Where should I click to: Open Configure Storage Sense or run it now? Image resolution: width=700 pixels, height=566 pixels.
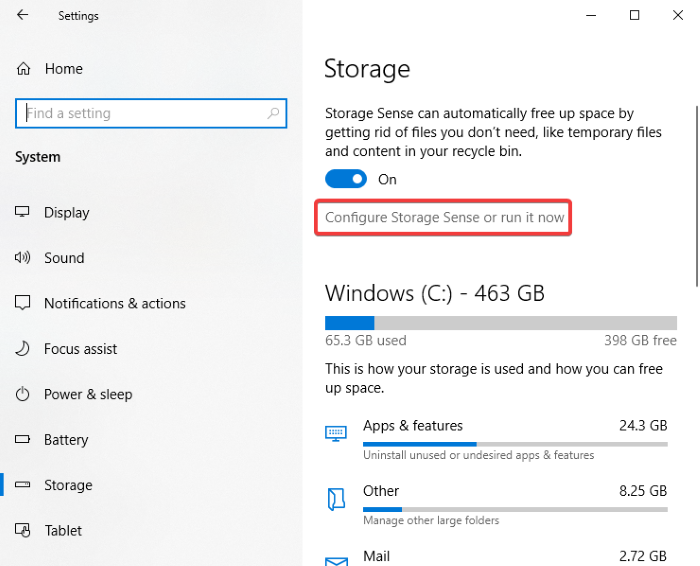pyautogui.click(x=444, y=217)
